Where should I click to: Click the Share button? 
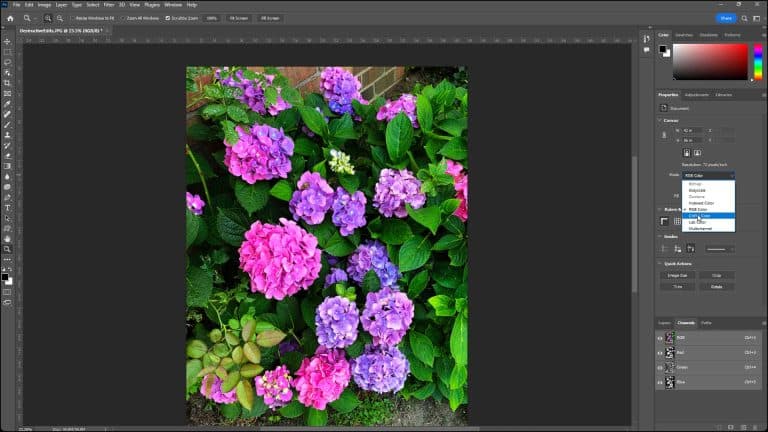pyautogui.click(x=726, y=18)
